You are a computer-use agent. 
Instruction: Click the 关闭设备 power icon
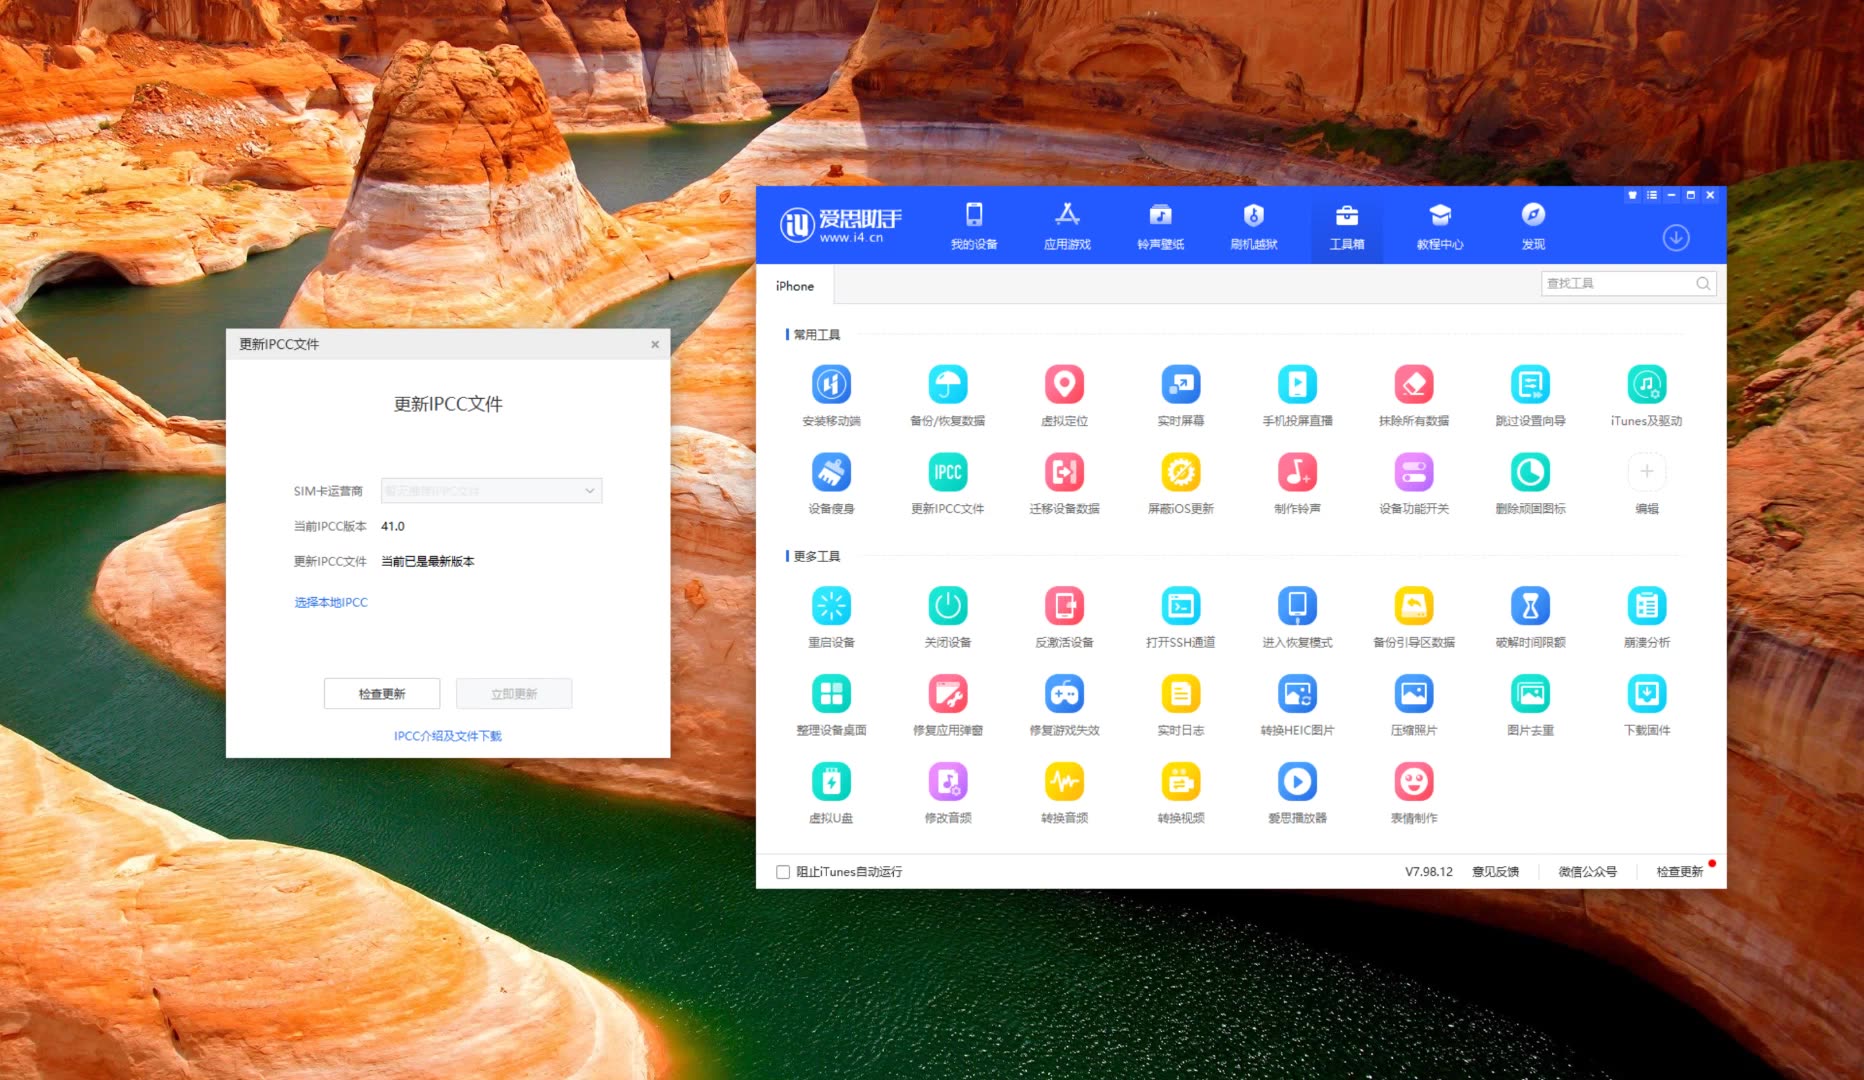tap(948, 606)
